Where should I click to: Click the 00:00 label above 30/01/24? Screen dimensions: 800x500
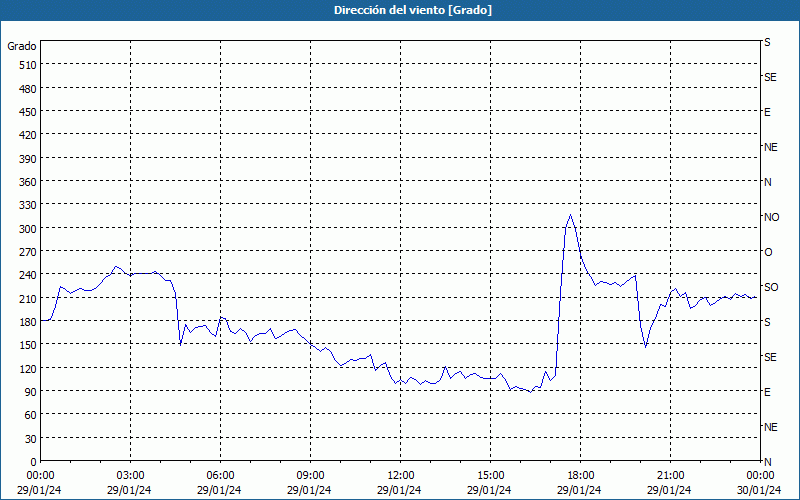click(760, 476)
